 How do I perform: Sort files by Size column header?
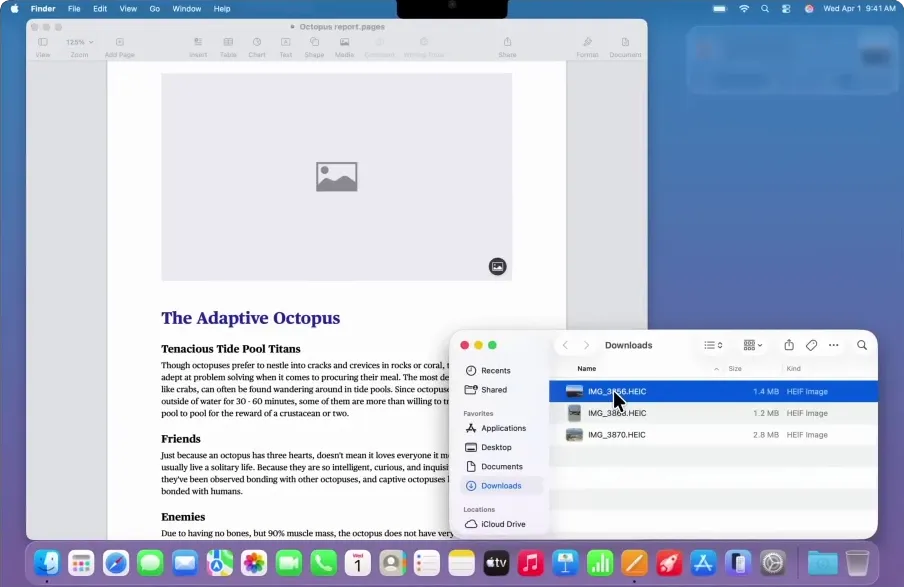(x=735, y=368)
